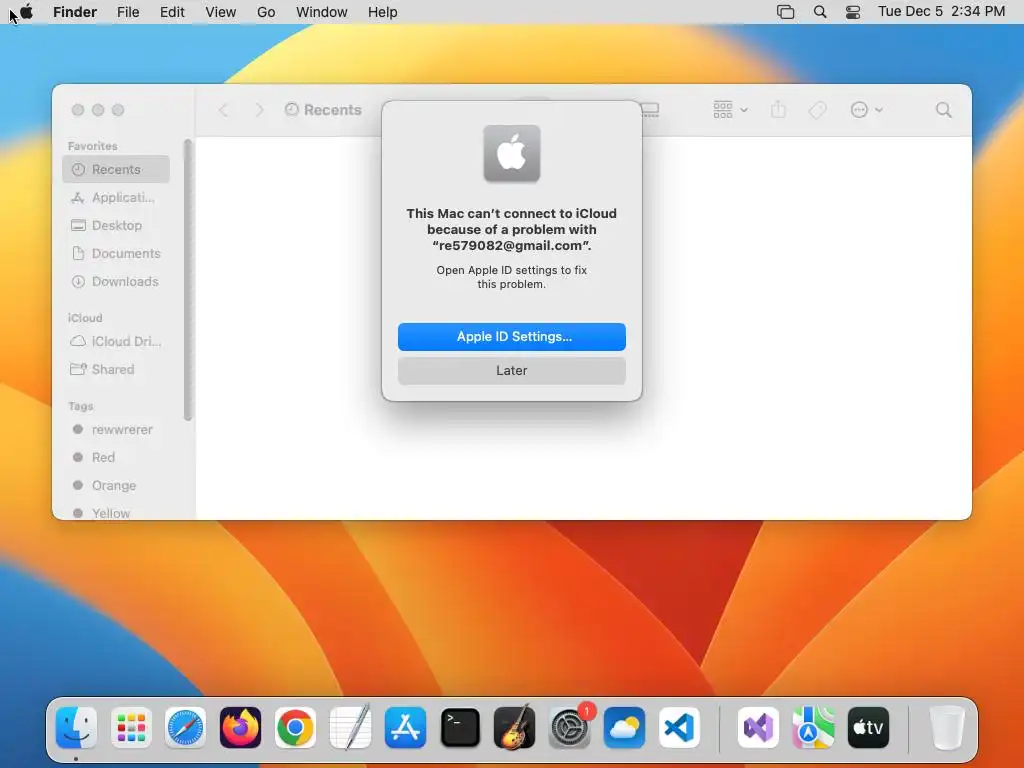Go back in Finder window
The image size is (1024, 768).
click(223, 110)
